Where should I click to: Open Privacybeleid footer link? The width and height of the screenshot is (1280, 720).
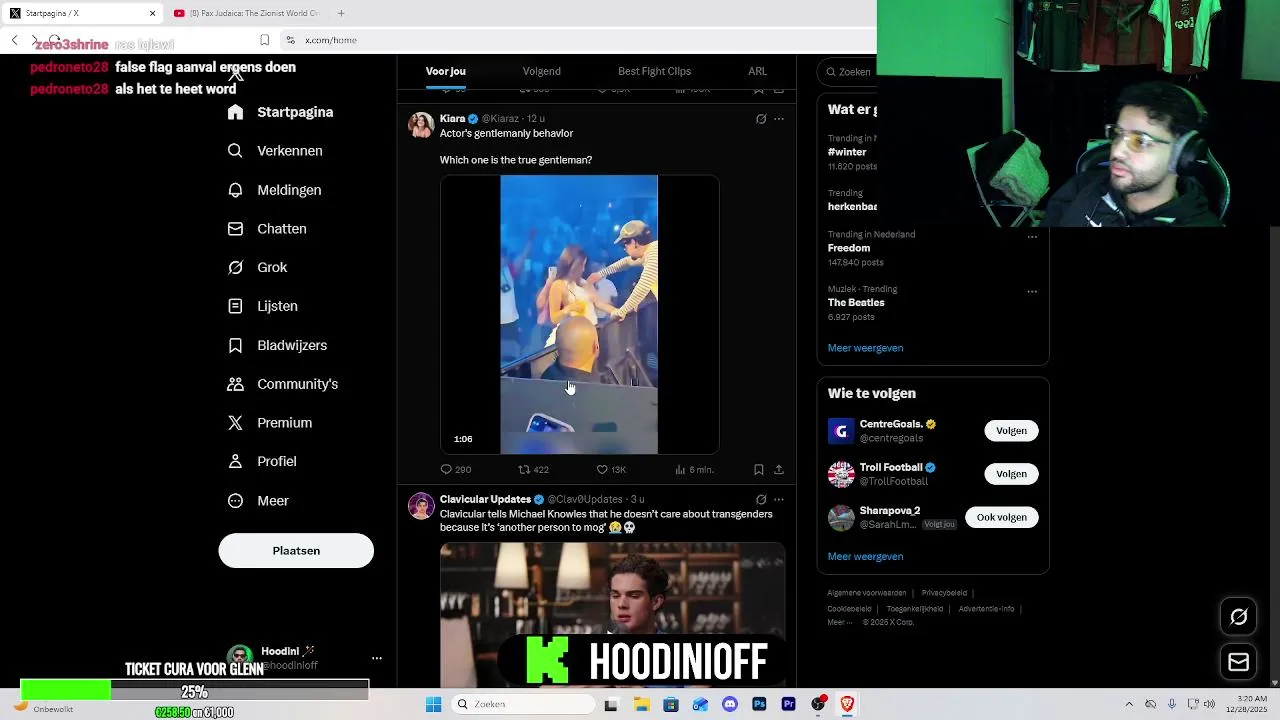coord(944,593)
